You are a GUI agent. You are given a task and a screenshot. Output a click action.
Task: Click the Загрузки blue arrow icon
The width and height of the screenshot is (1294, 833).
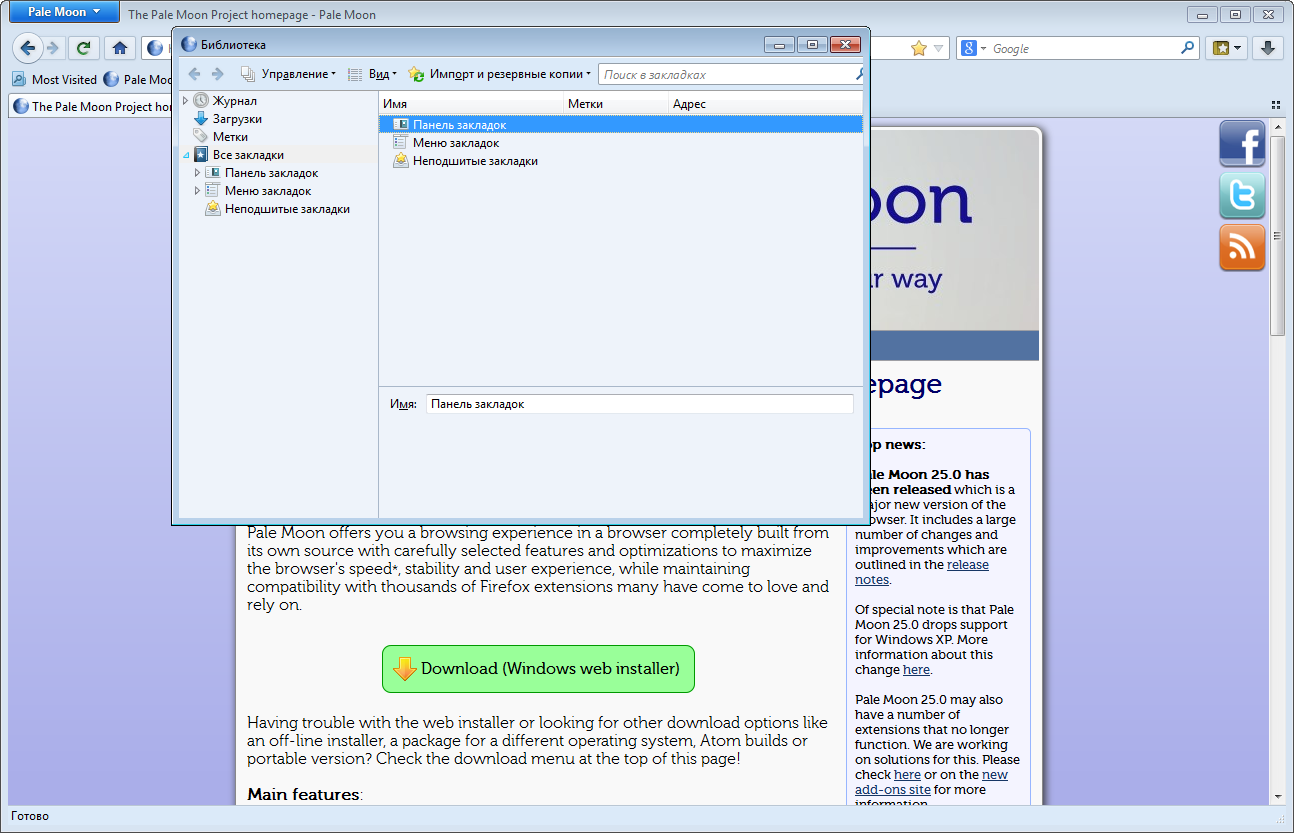pos(201,119)
